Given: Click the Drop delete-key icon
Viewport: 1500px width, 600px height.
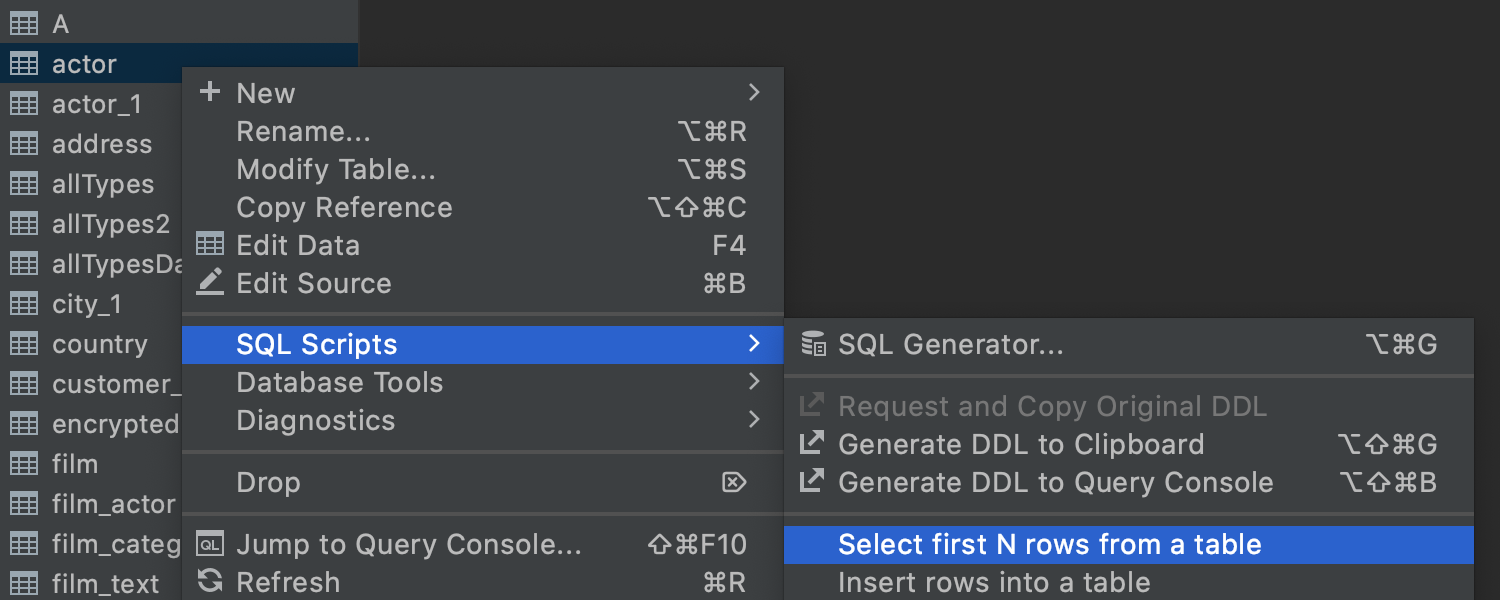Looking at the screenshot, I should 734,483.
